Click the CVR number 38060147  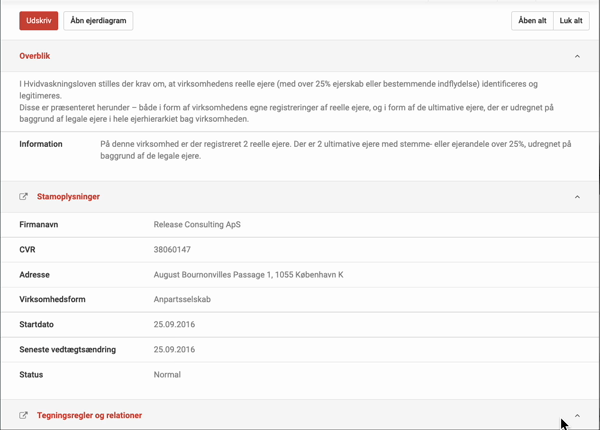point(172,250)
